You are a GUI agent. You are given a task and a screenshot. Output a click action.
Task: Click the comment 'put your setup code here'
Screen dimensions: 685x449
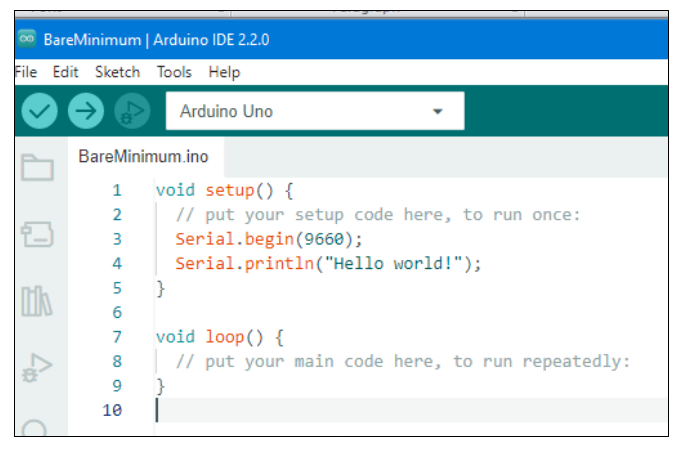(378, 214)
